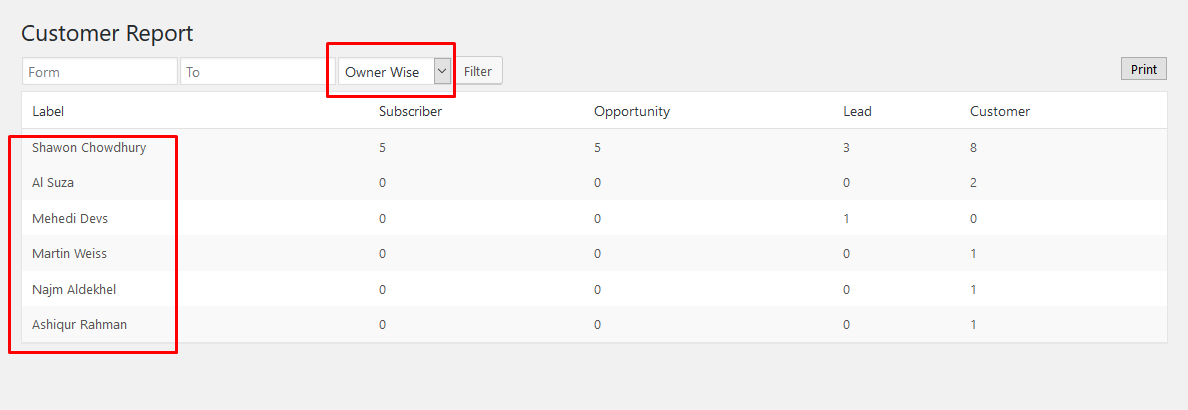Click the dropdown arrow beside Owner Wise
Viewport: 1188px width, 410px height.
[x=442, y=72]
